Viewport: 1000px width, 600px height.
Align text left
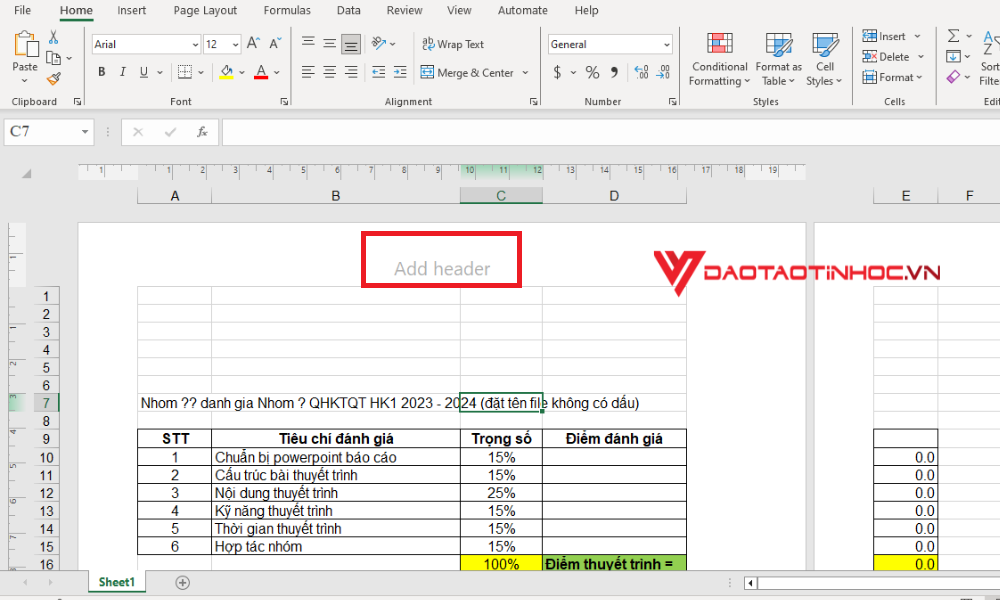pos(308,72)
